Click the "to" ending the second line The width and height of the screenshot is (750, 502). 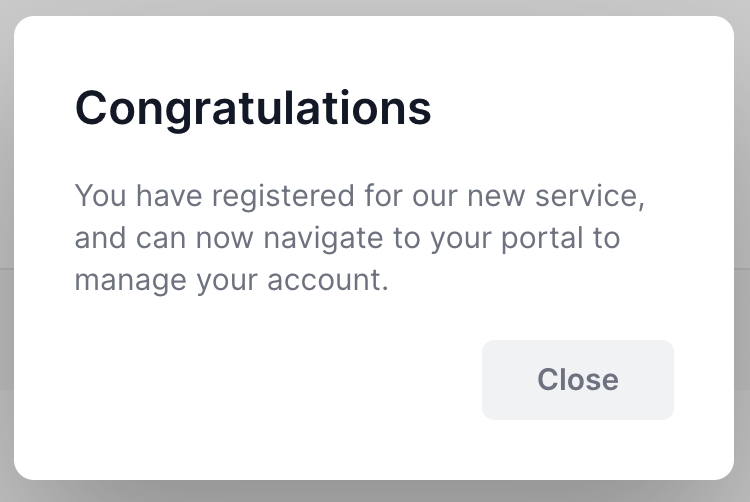pyautogui.click(x=608, y=239)
